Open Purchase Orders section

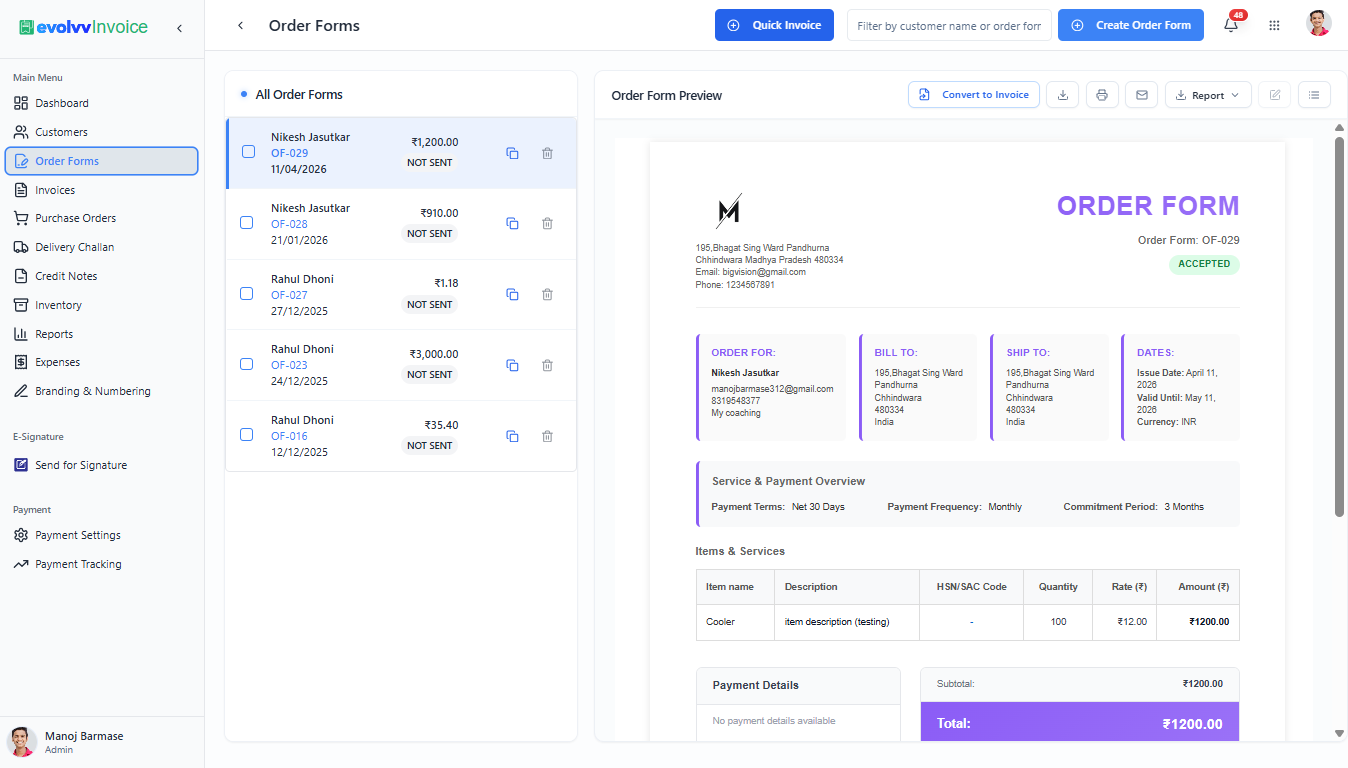point(102,218)
